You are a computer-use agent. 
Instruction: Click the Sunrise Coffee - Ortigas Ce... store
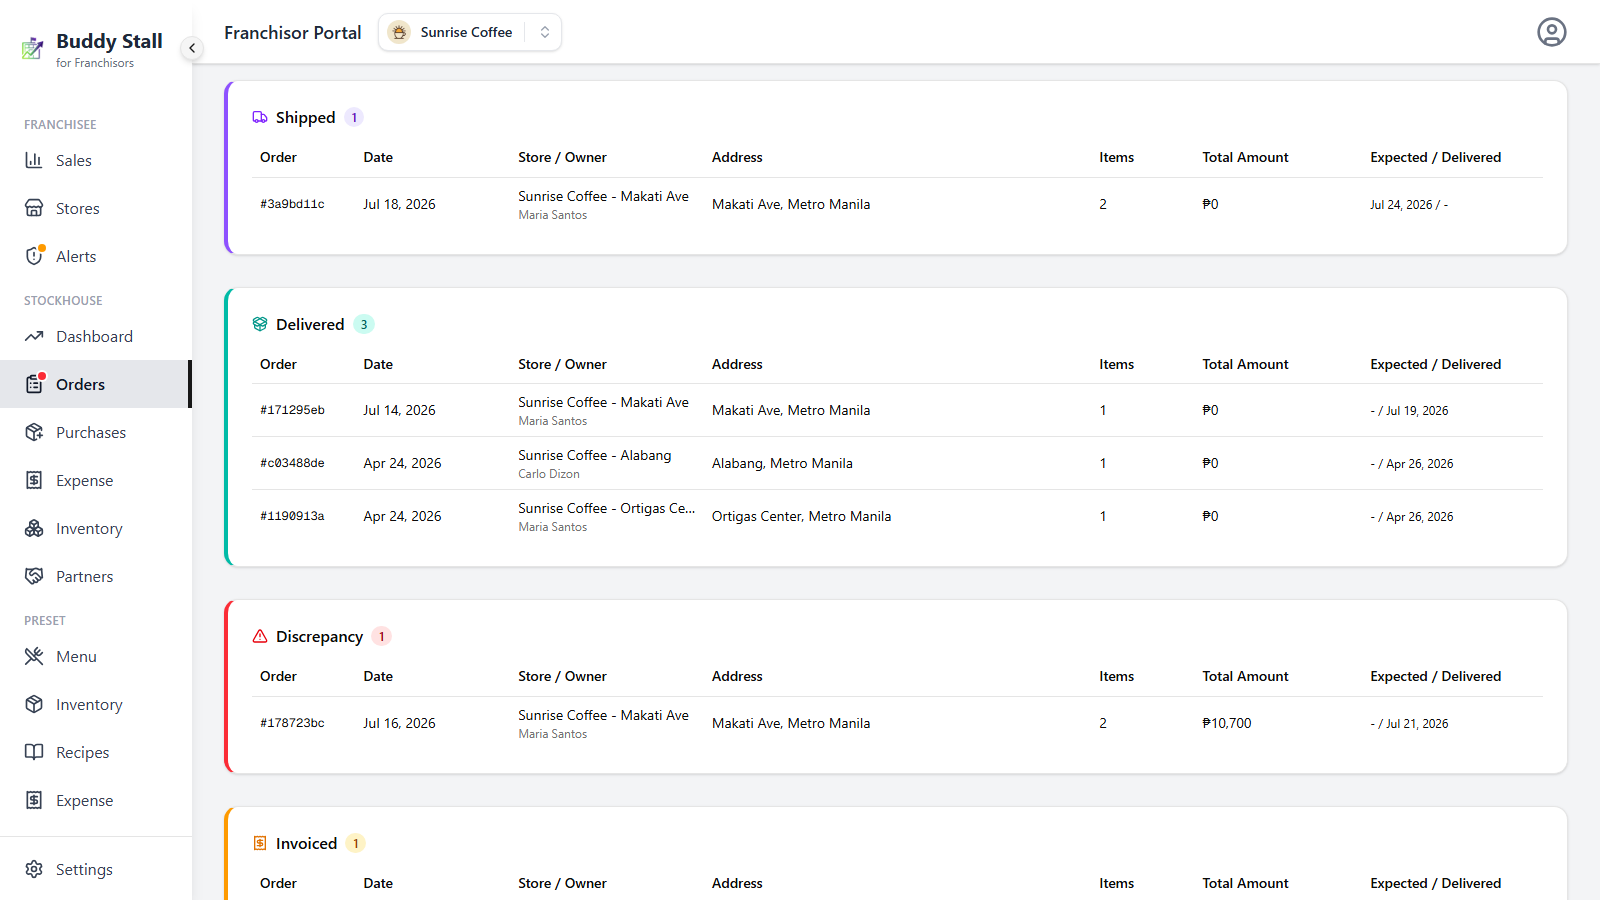coord(607,508)
